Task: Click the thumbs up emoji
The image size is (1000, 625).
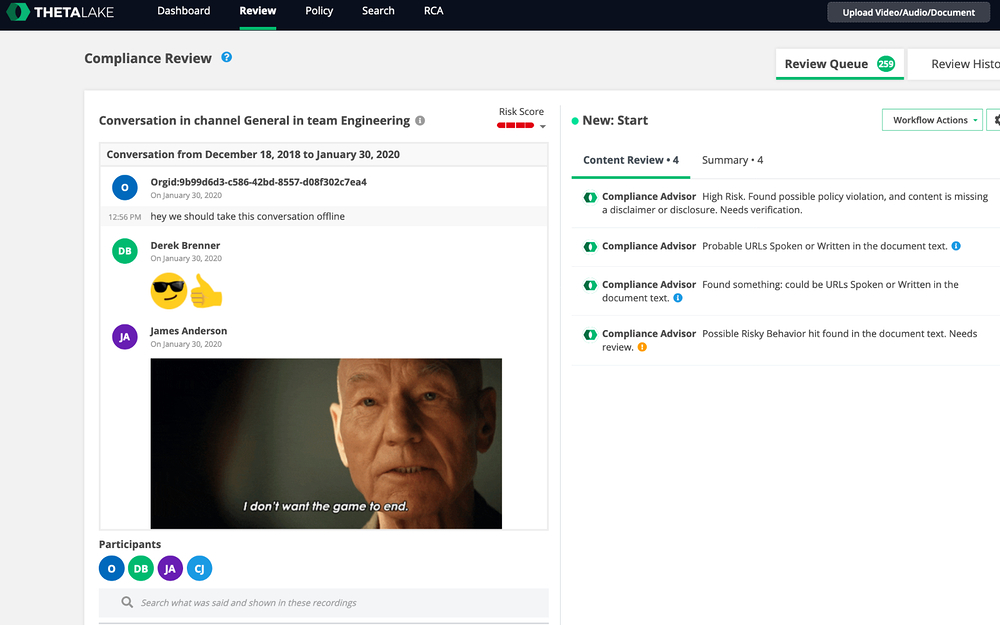Action: (x=206, y=291)
